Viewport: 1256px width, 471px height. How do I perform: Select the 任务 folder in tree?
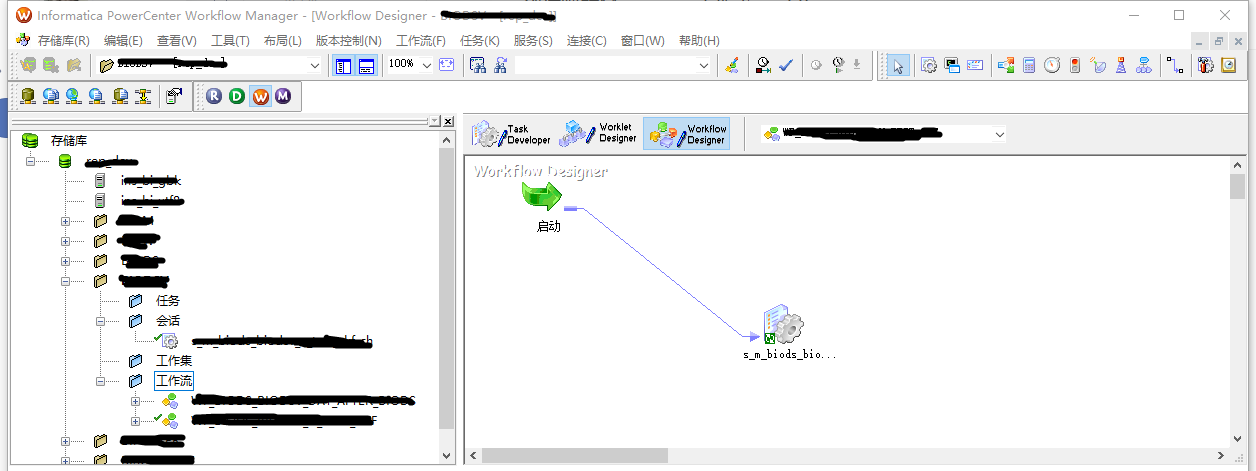[168, 301]
